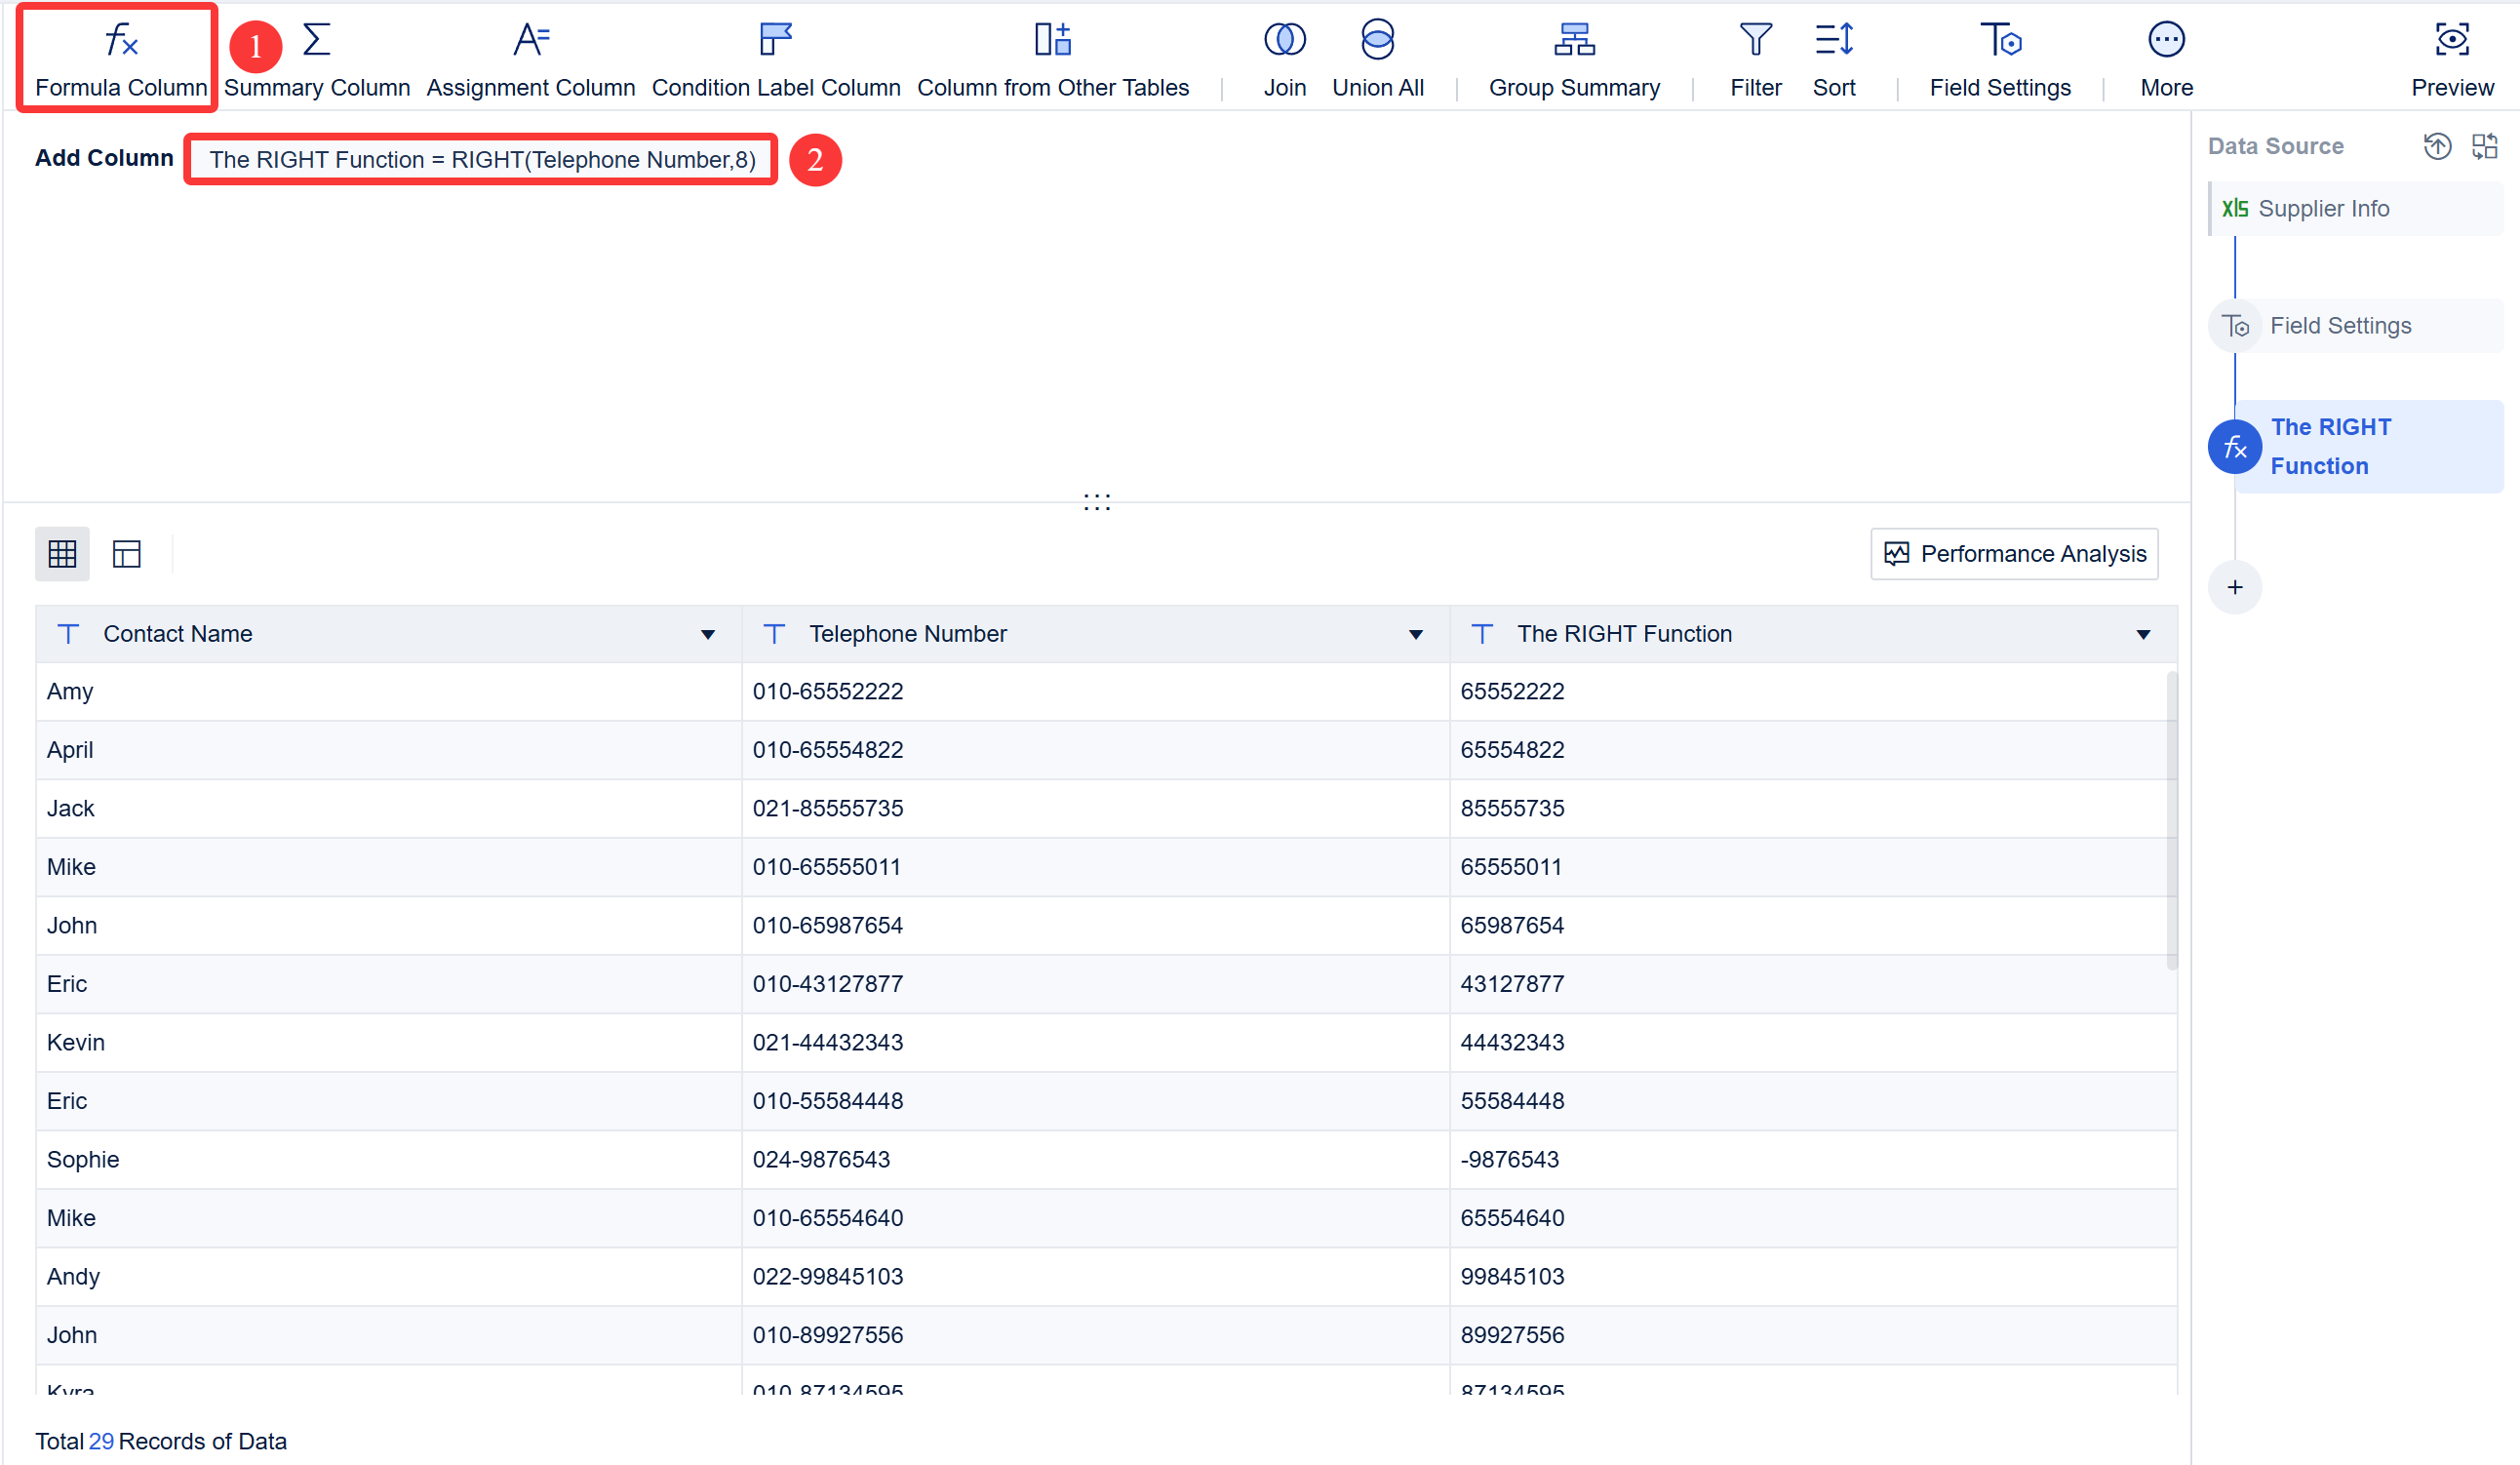
Task: Switch to grid table view
Action: (62, 553)
